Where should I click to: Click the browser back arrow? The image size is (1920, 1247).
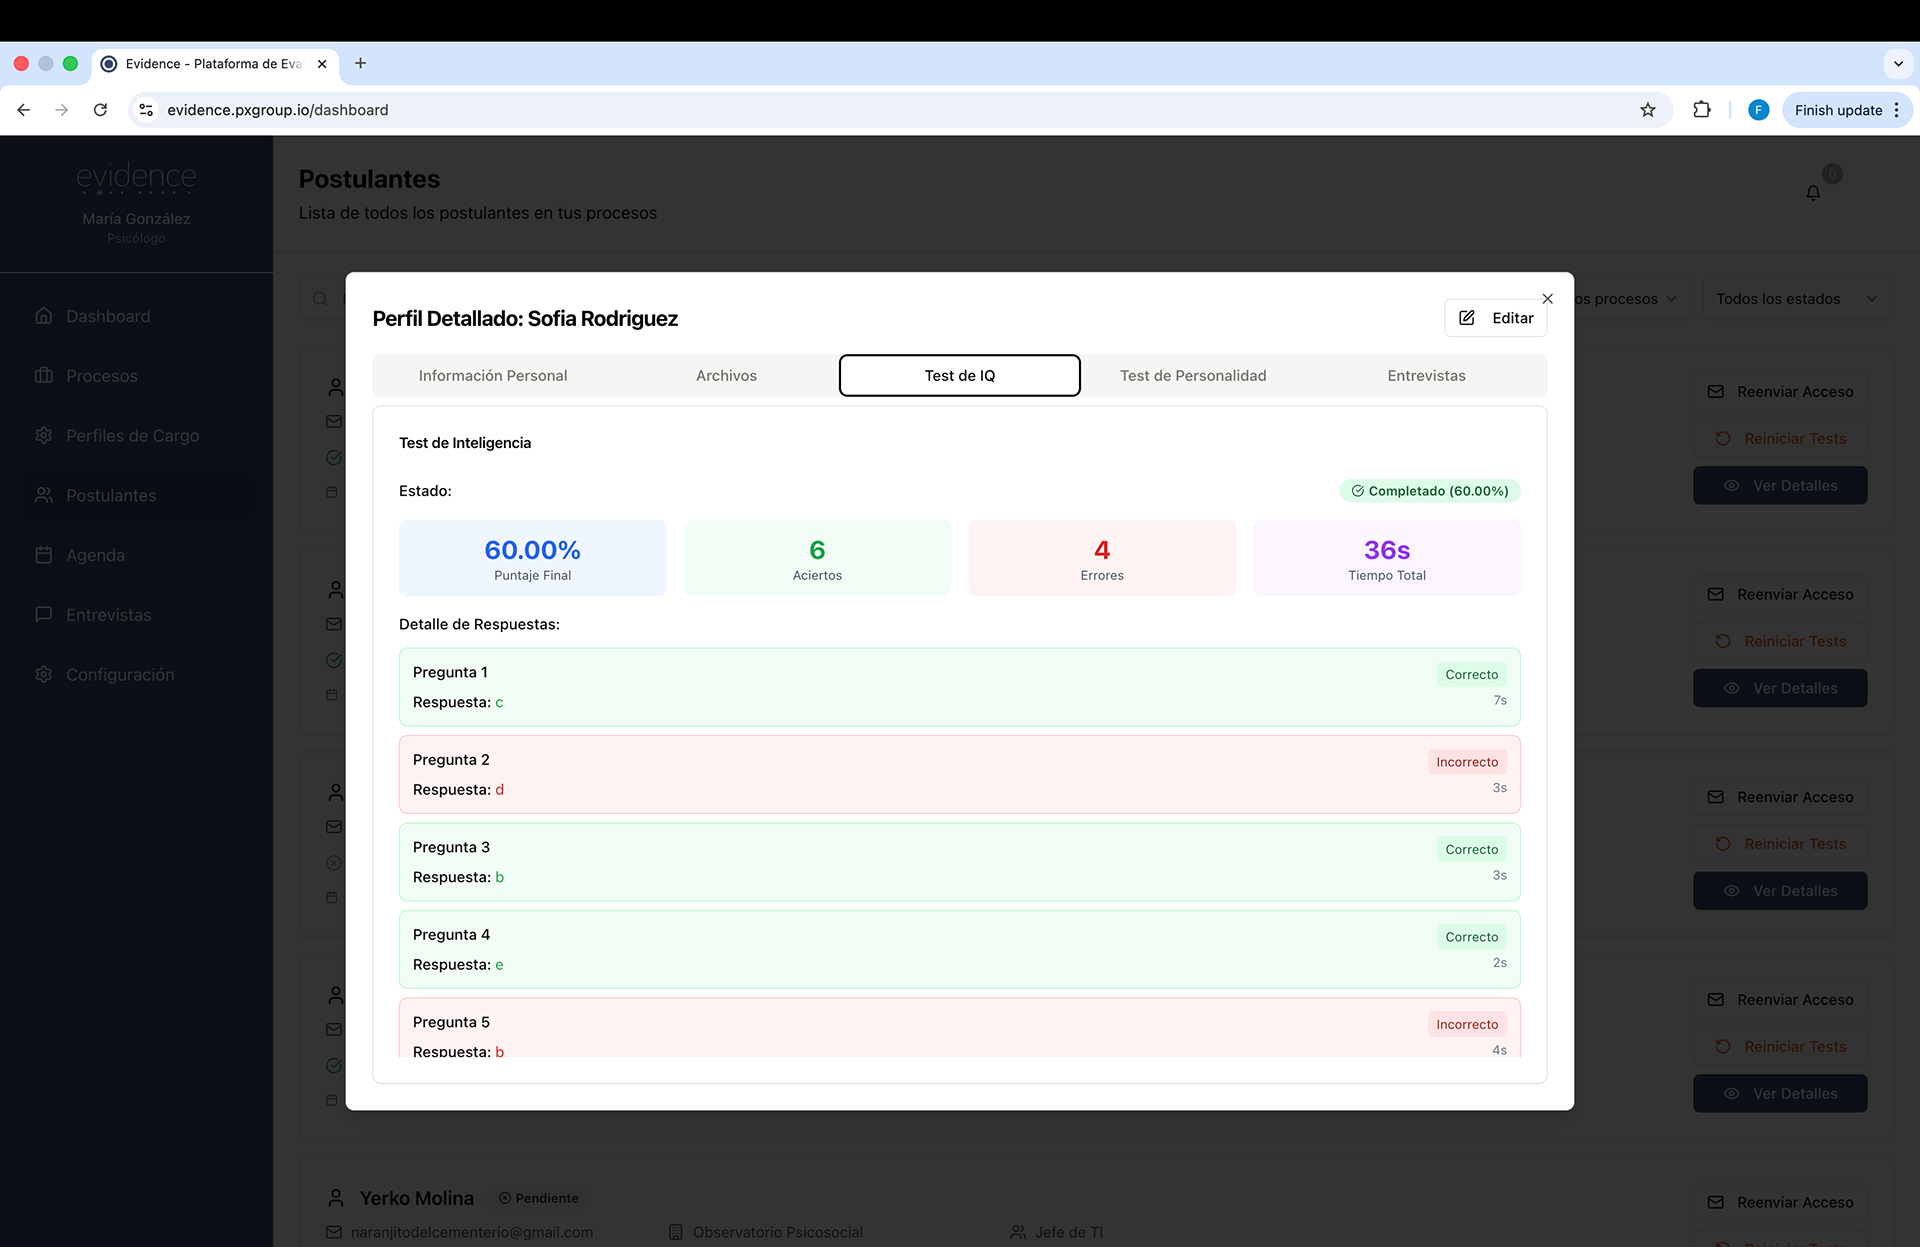point(24,110)
